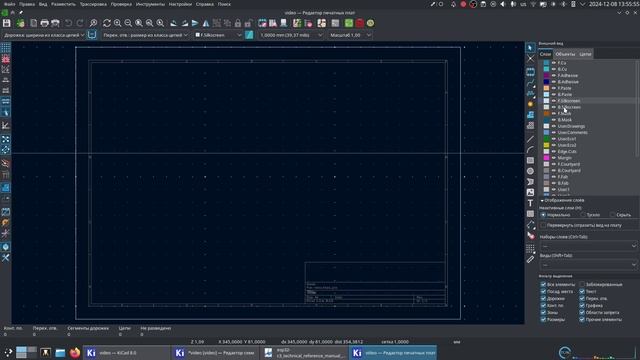Select the Add text (T) tool
The image size is (640, 360).
pyautogui.click(x=530, y=203)
